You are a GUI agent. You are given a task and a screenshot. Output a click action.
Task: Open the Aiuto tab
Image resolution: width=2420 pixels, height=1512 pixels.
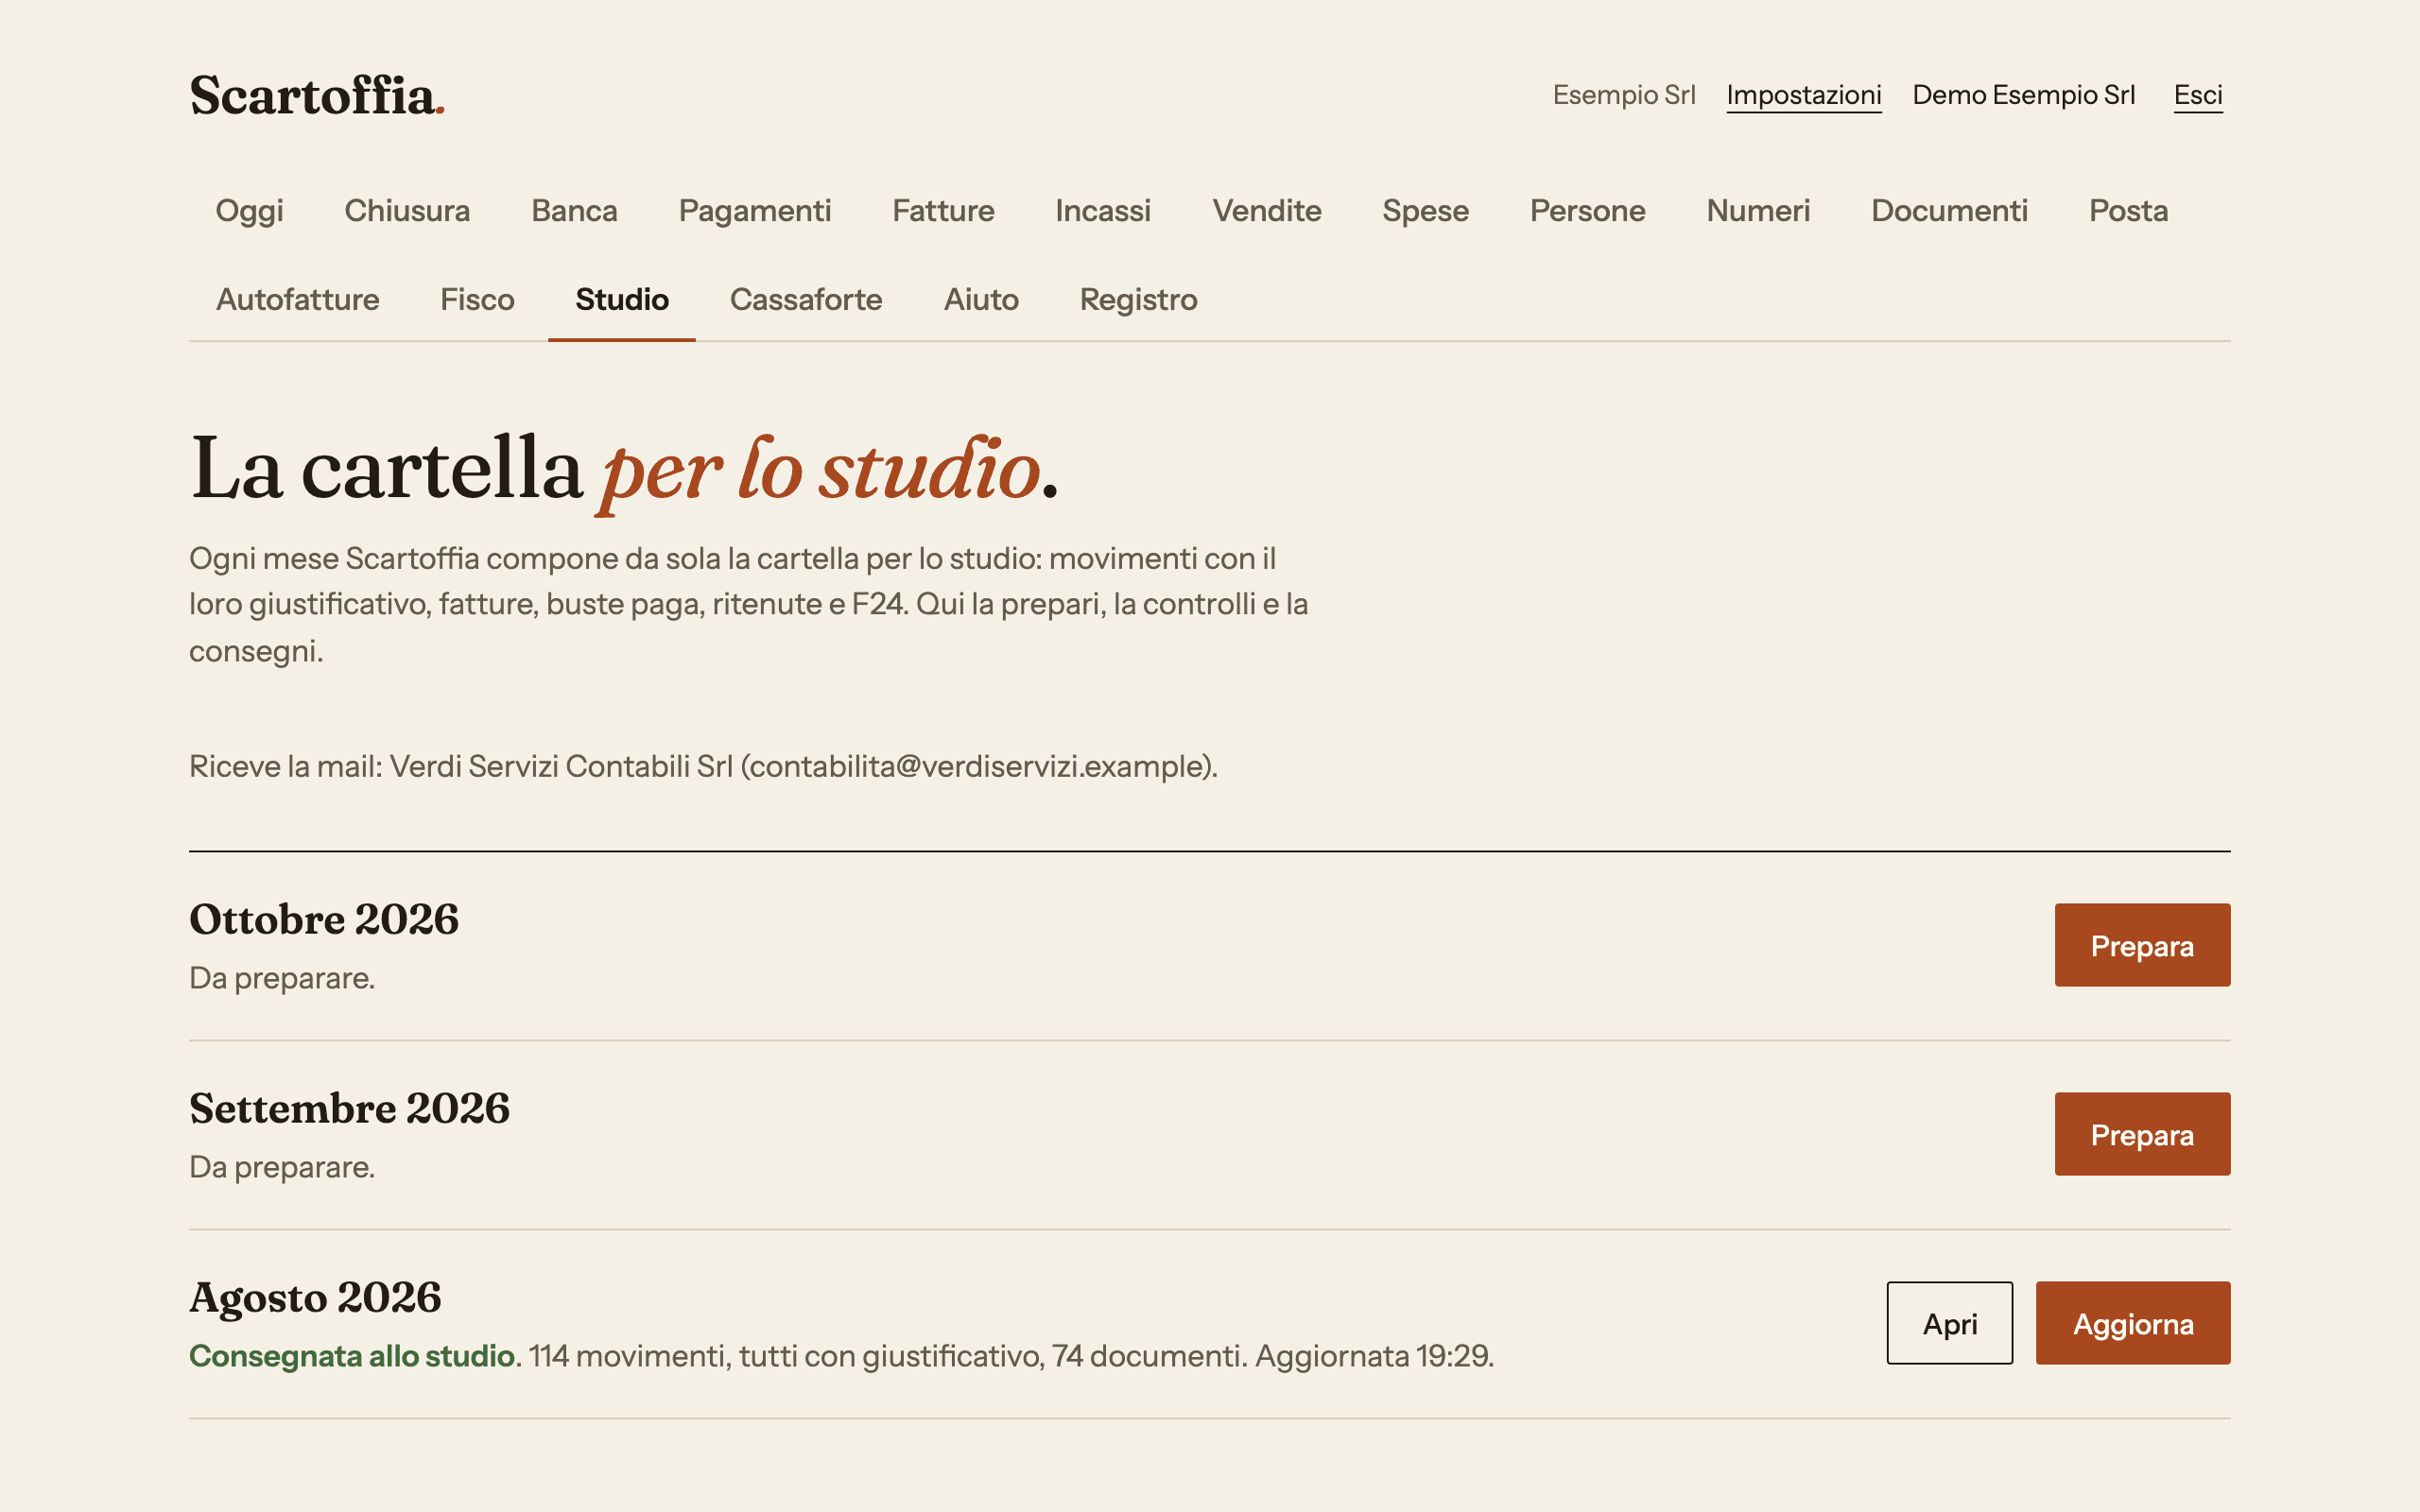click(981, 300)
